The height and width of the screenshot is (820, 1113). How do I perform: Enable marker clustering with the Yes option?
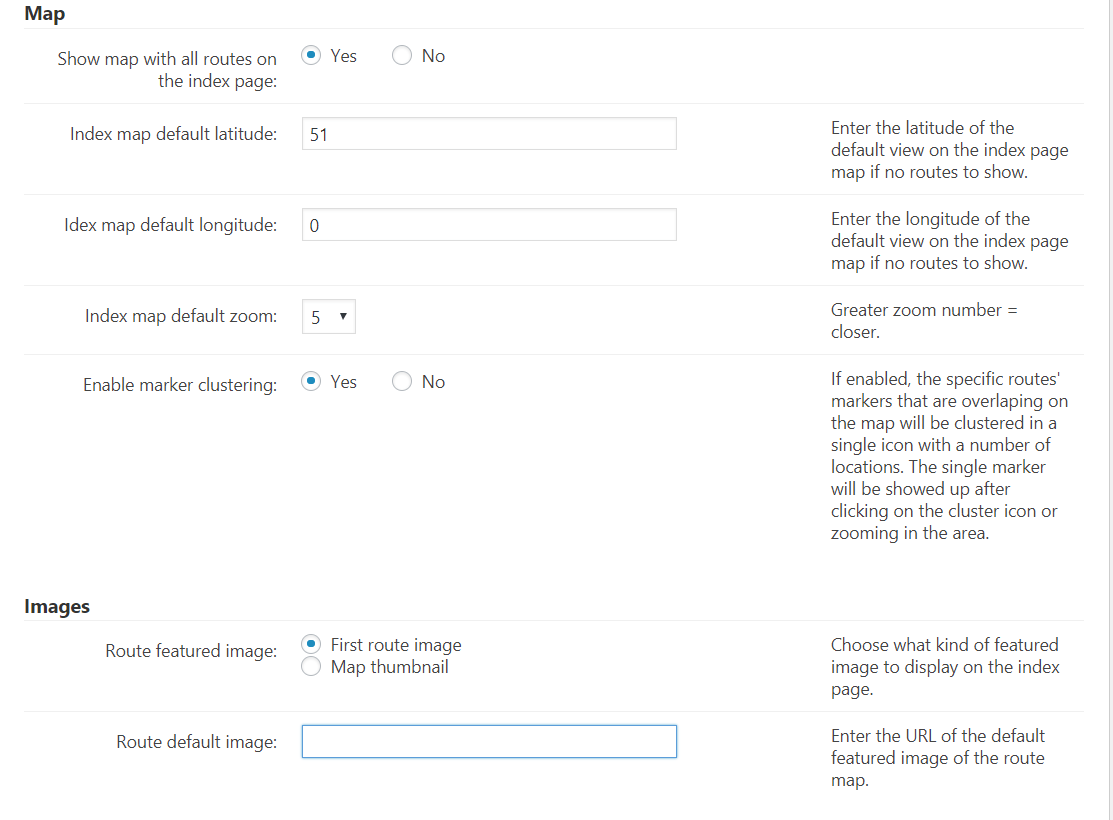tap(311, 382)
